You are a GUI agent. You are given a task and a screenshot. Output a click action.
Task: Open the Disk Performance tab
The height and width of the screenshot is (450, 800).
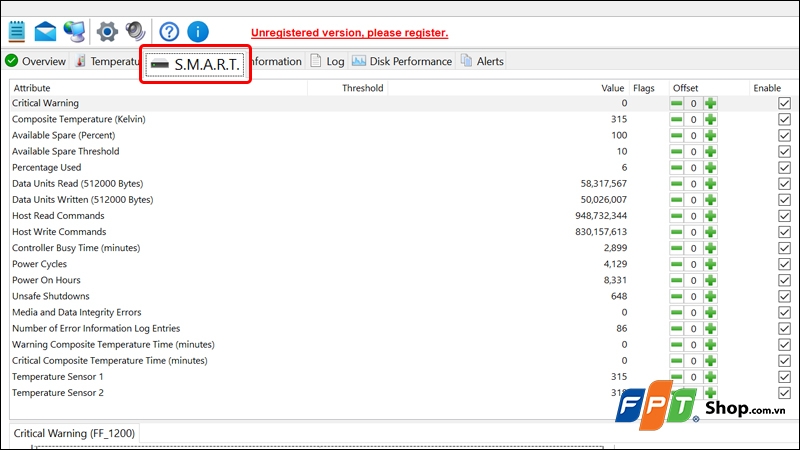coord(402,61)
